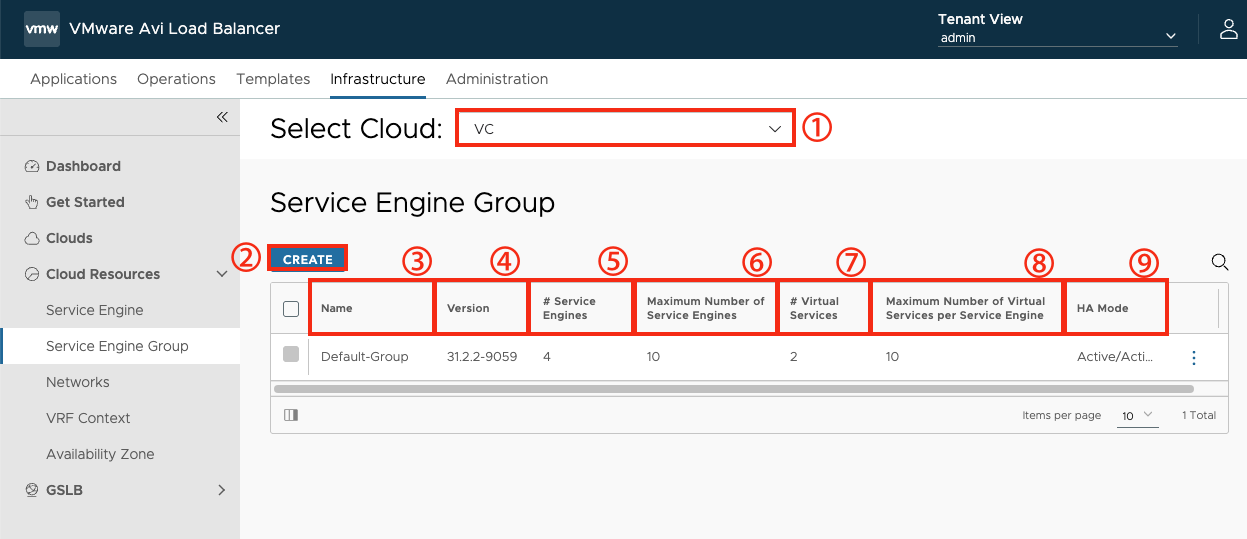Open Availability Zone in sidebar
Viewport: 1247px width, 539px height.
[100, 454]
